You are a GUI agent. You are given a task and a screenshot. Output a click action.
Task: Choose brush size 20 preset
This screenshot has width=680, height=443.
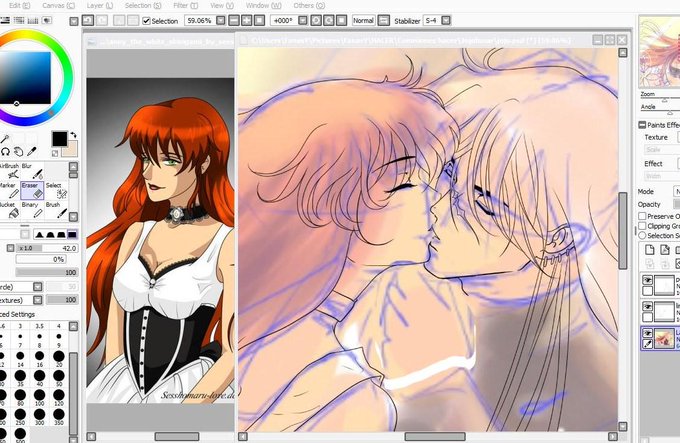point(59,356)
